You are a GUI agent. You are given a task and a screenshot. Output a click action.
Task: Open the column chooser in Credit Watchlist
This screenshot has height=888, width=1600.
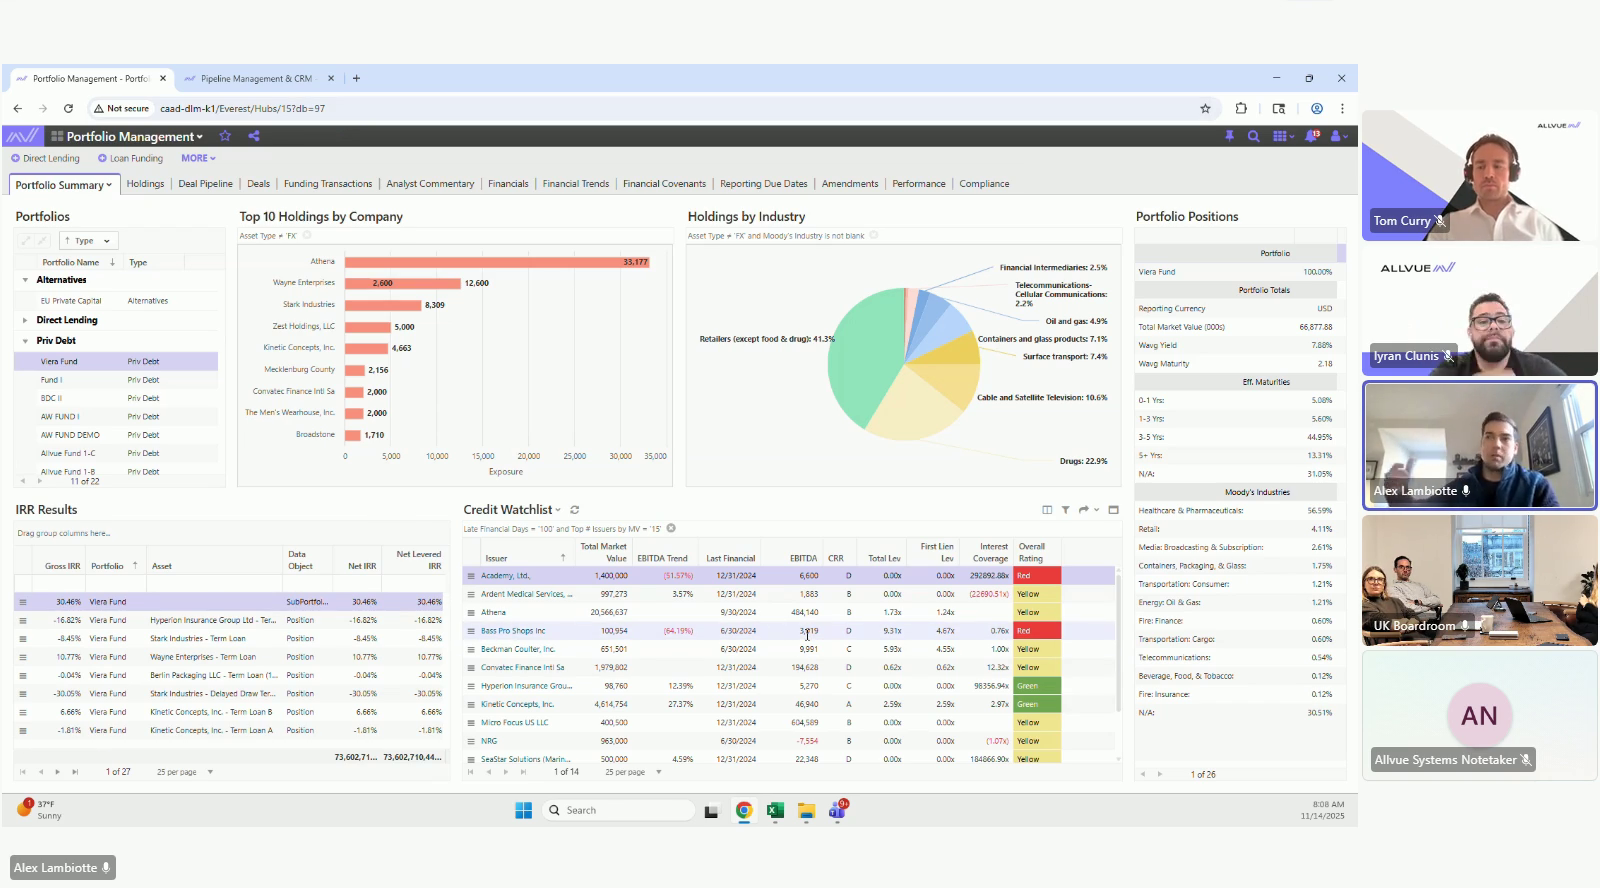click(x=1047, y=510)
